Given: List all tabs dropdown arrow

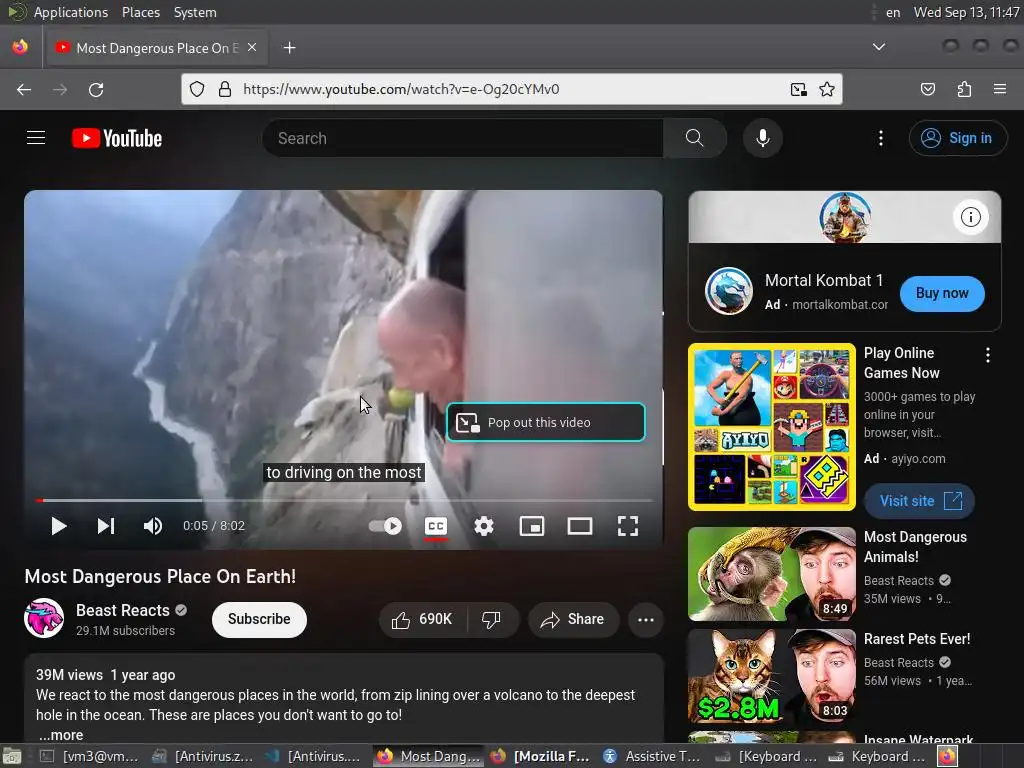Looking at the screenshot, I should click(879, 47).
